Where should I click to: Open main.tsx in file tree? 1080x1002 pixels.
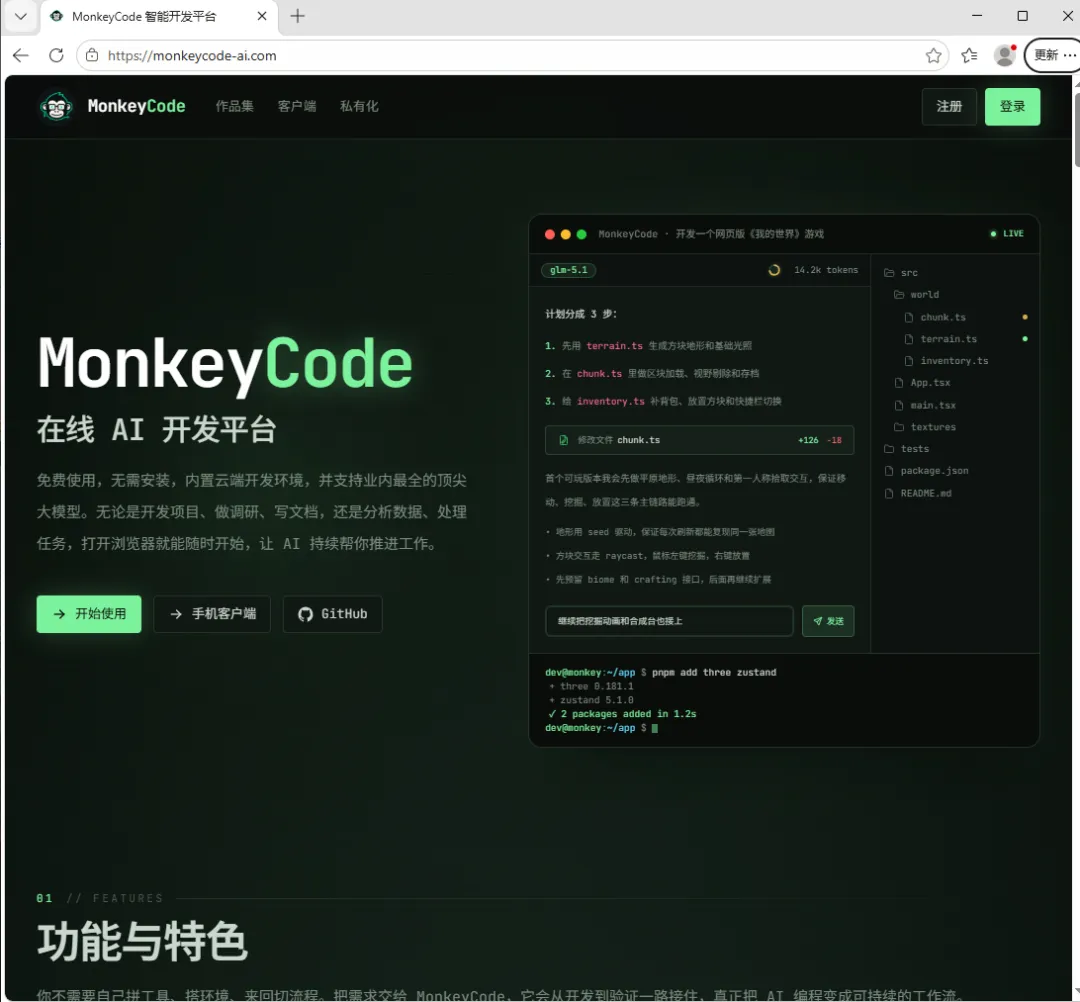click(925, 406)
